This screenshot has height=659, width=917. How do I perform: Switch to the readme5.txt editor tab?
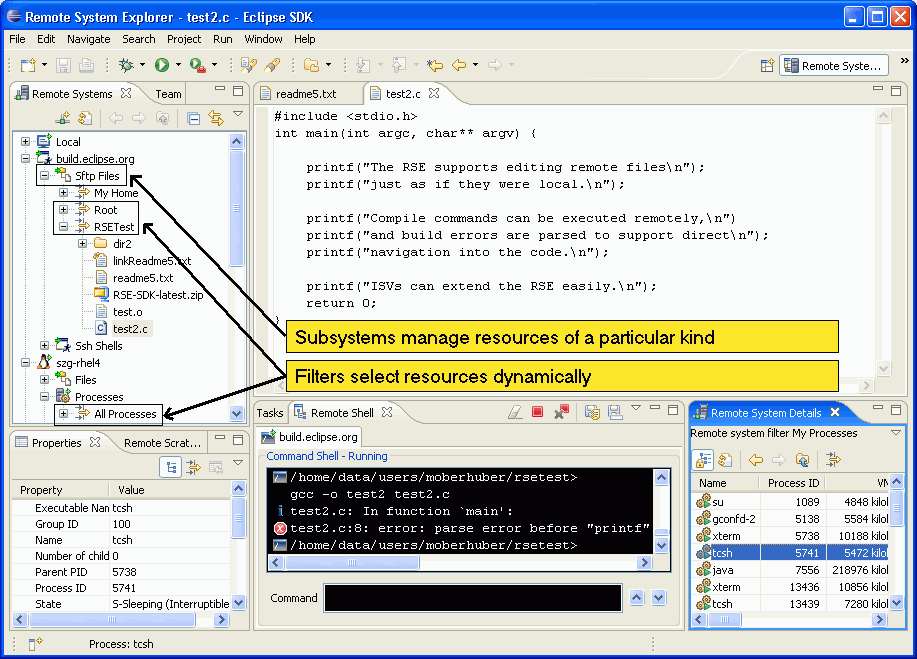click(306, 93)
